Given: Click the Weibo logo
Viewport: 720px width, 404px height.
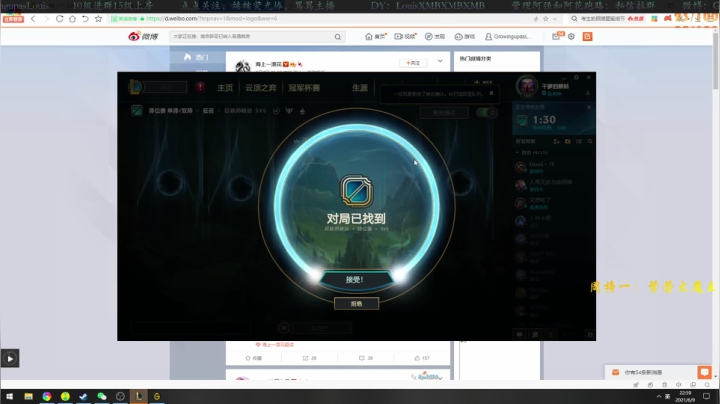Looking at the screenshot, I should click(x=143, y=36).
